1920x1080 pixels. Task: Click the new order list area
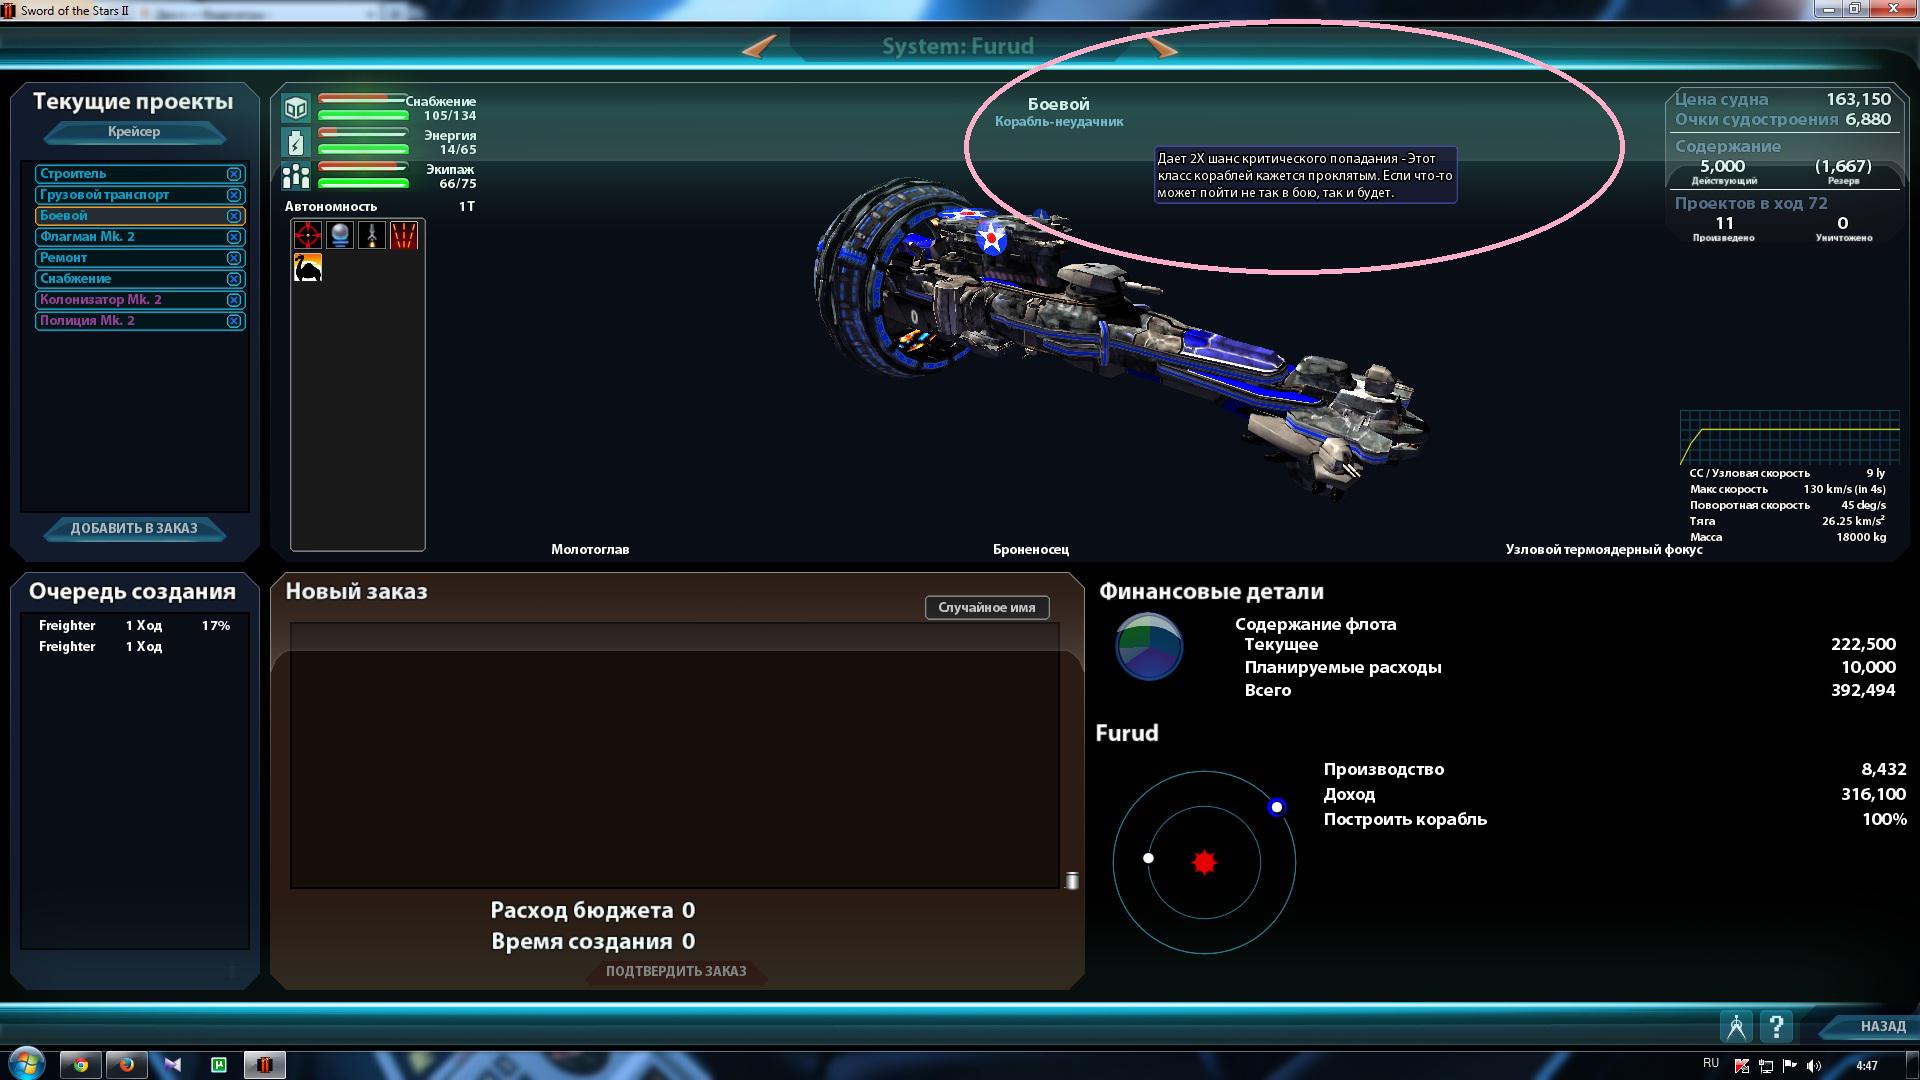[675, 755]
